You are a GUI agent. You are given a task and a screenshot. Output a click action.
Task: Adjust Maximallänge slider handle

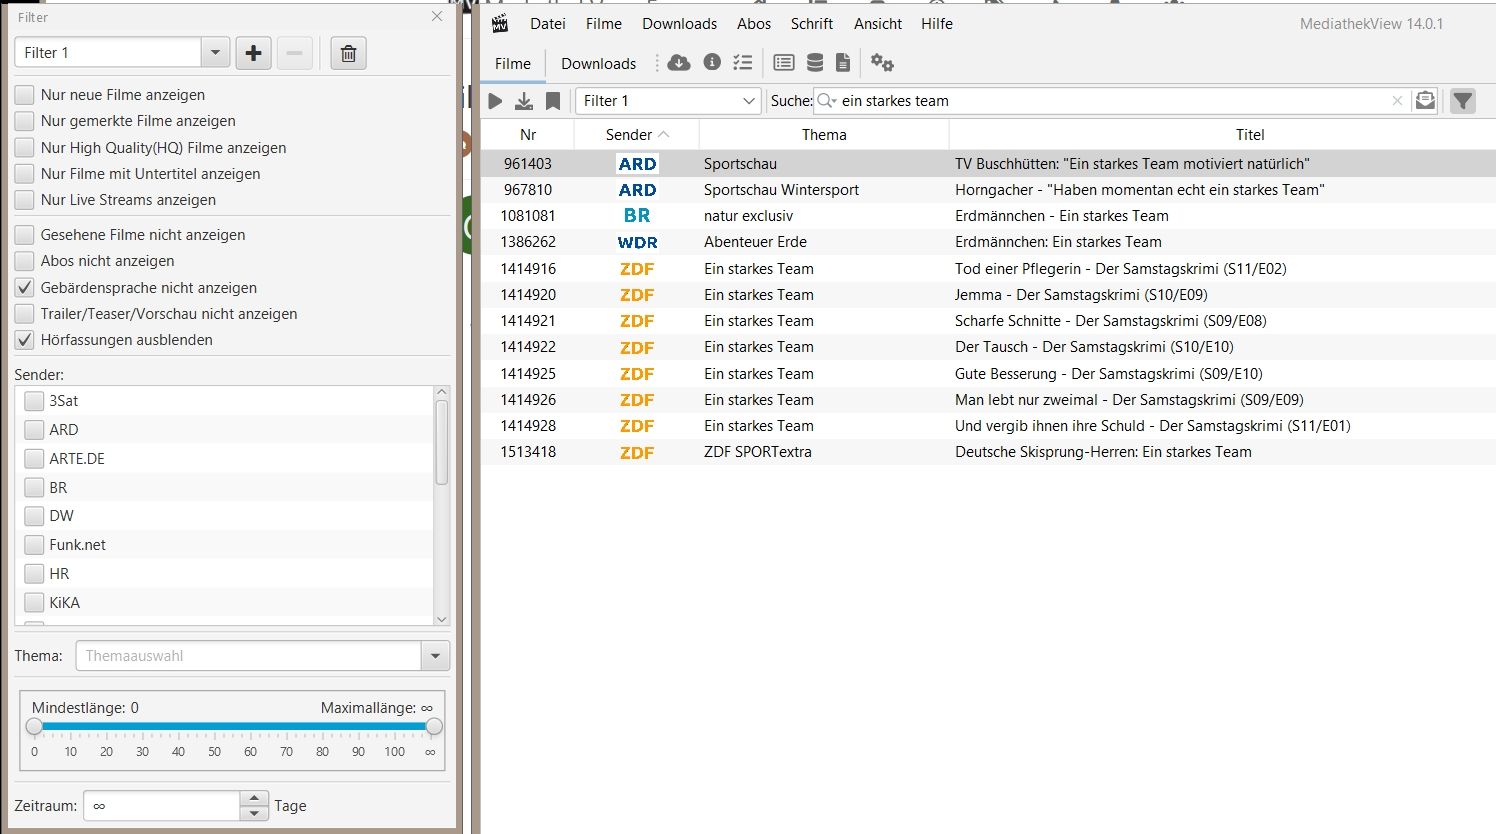pos(434,726)
